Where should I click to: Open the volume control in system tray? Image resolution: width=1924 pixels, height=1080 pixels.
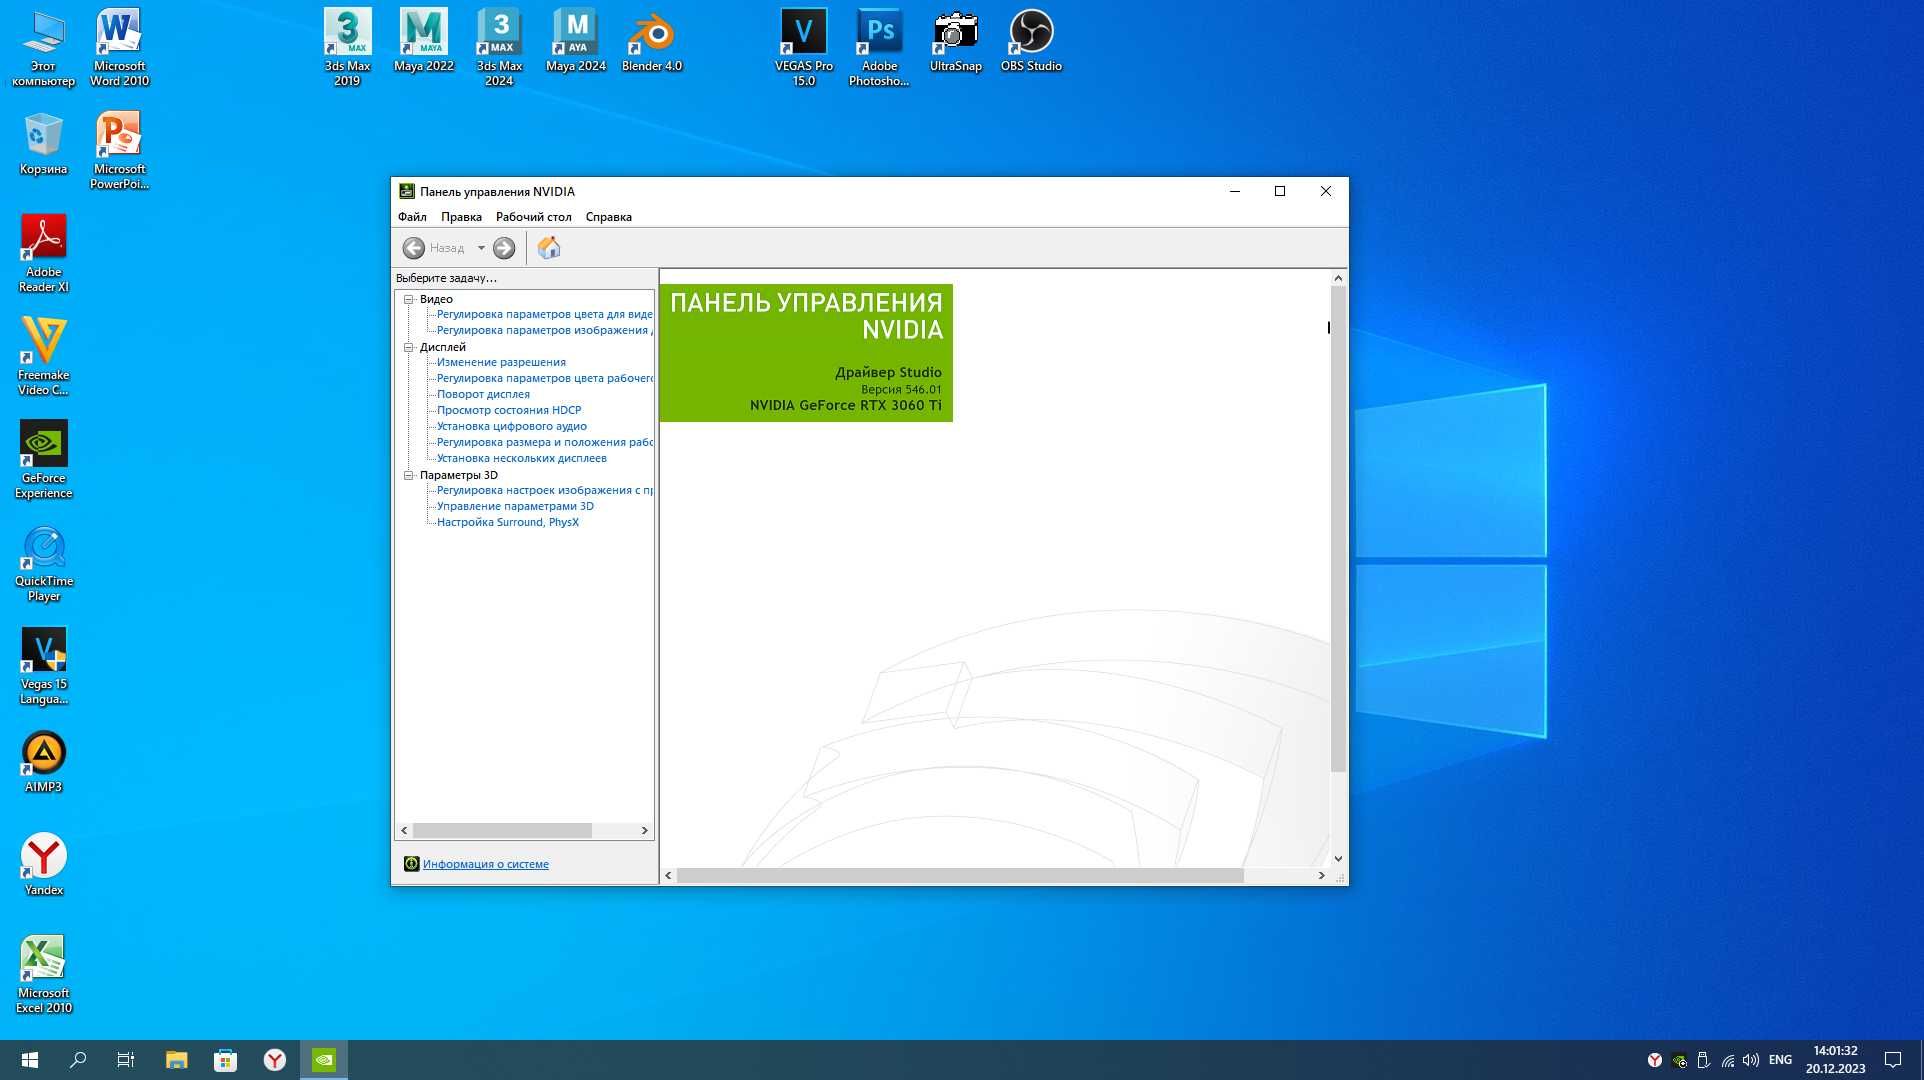coord(1751,1060)
